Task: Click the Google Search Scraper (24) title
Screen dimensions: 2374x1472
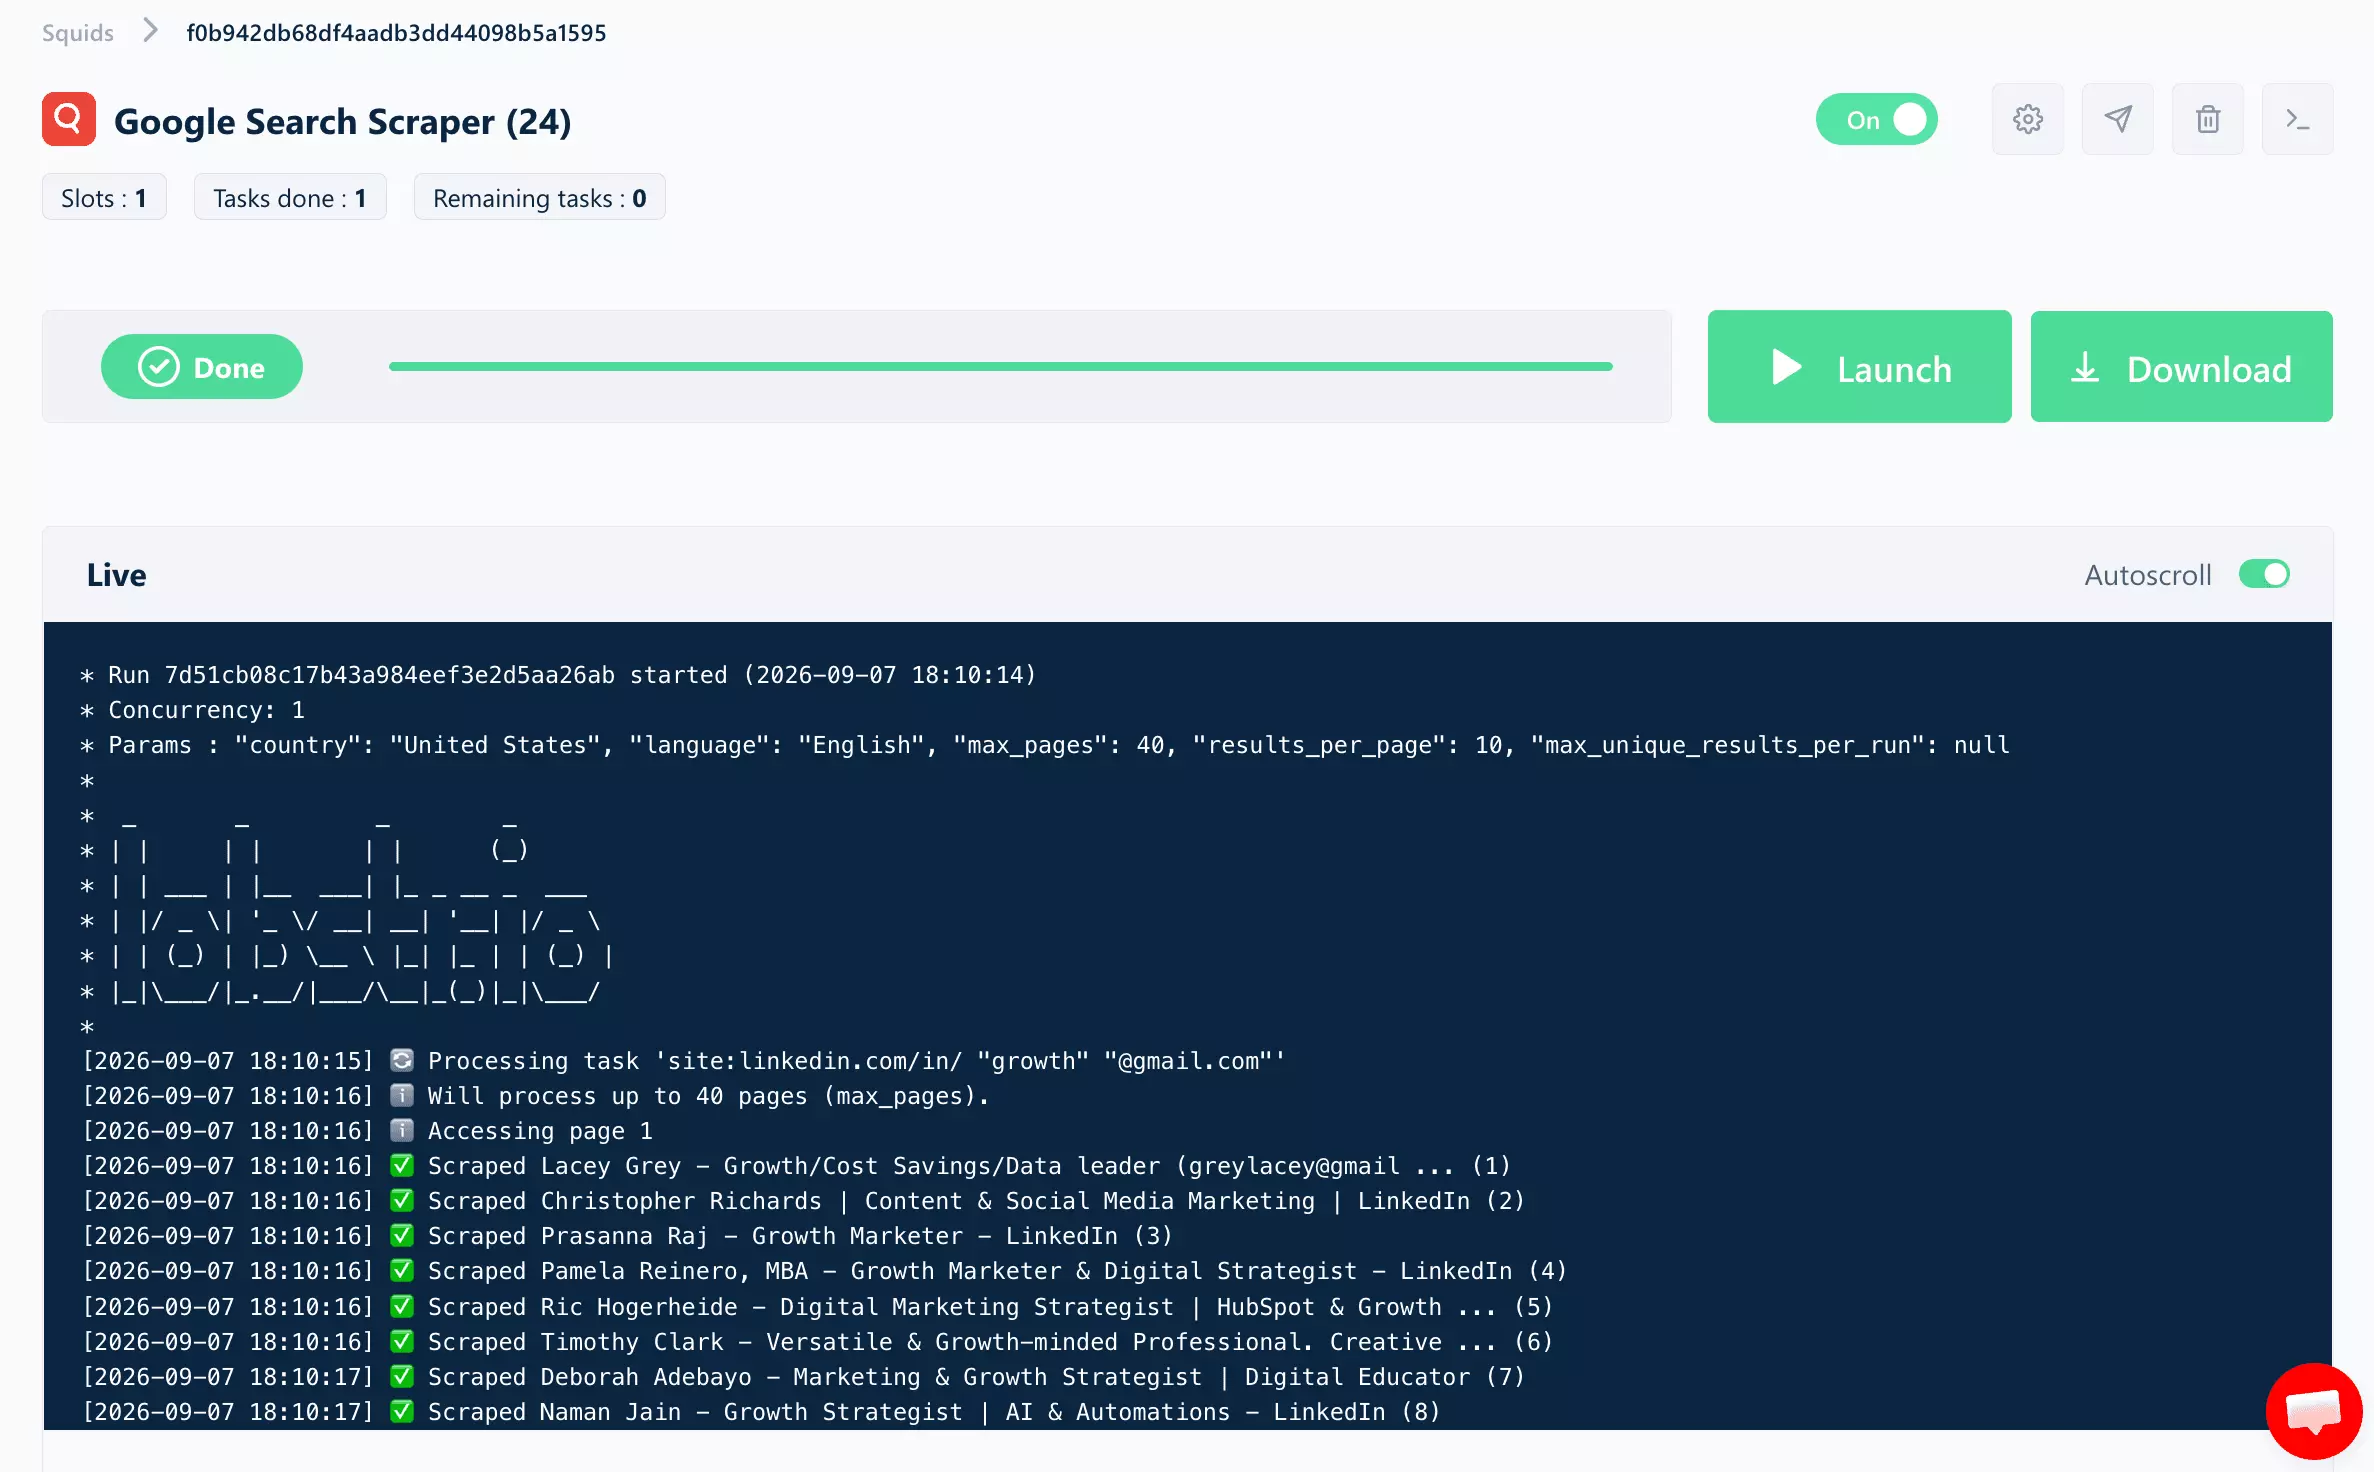Action: pos(343,121)
